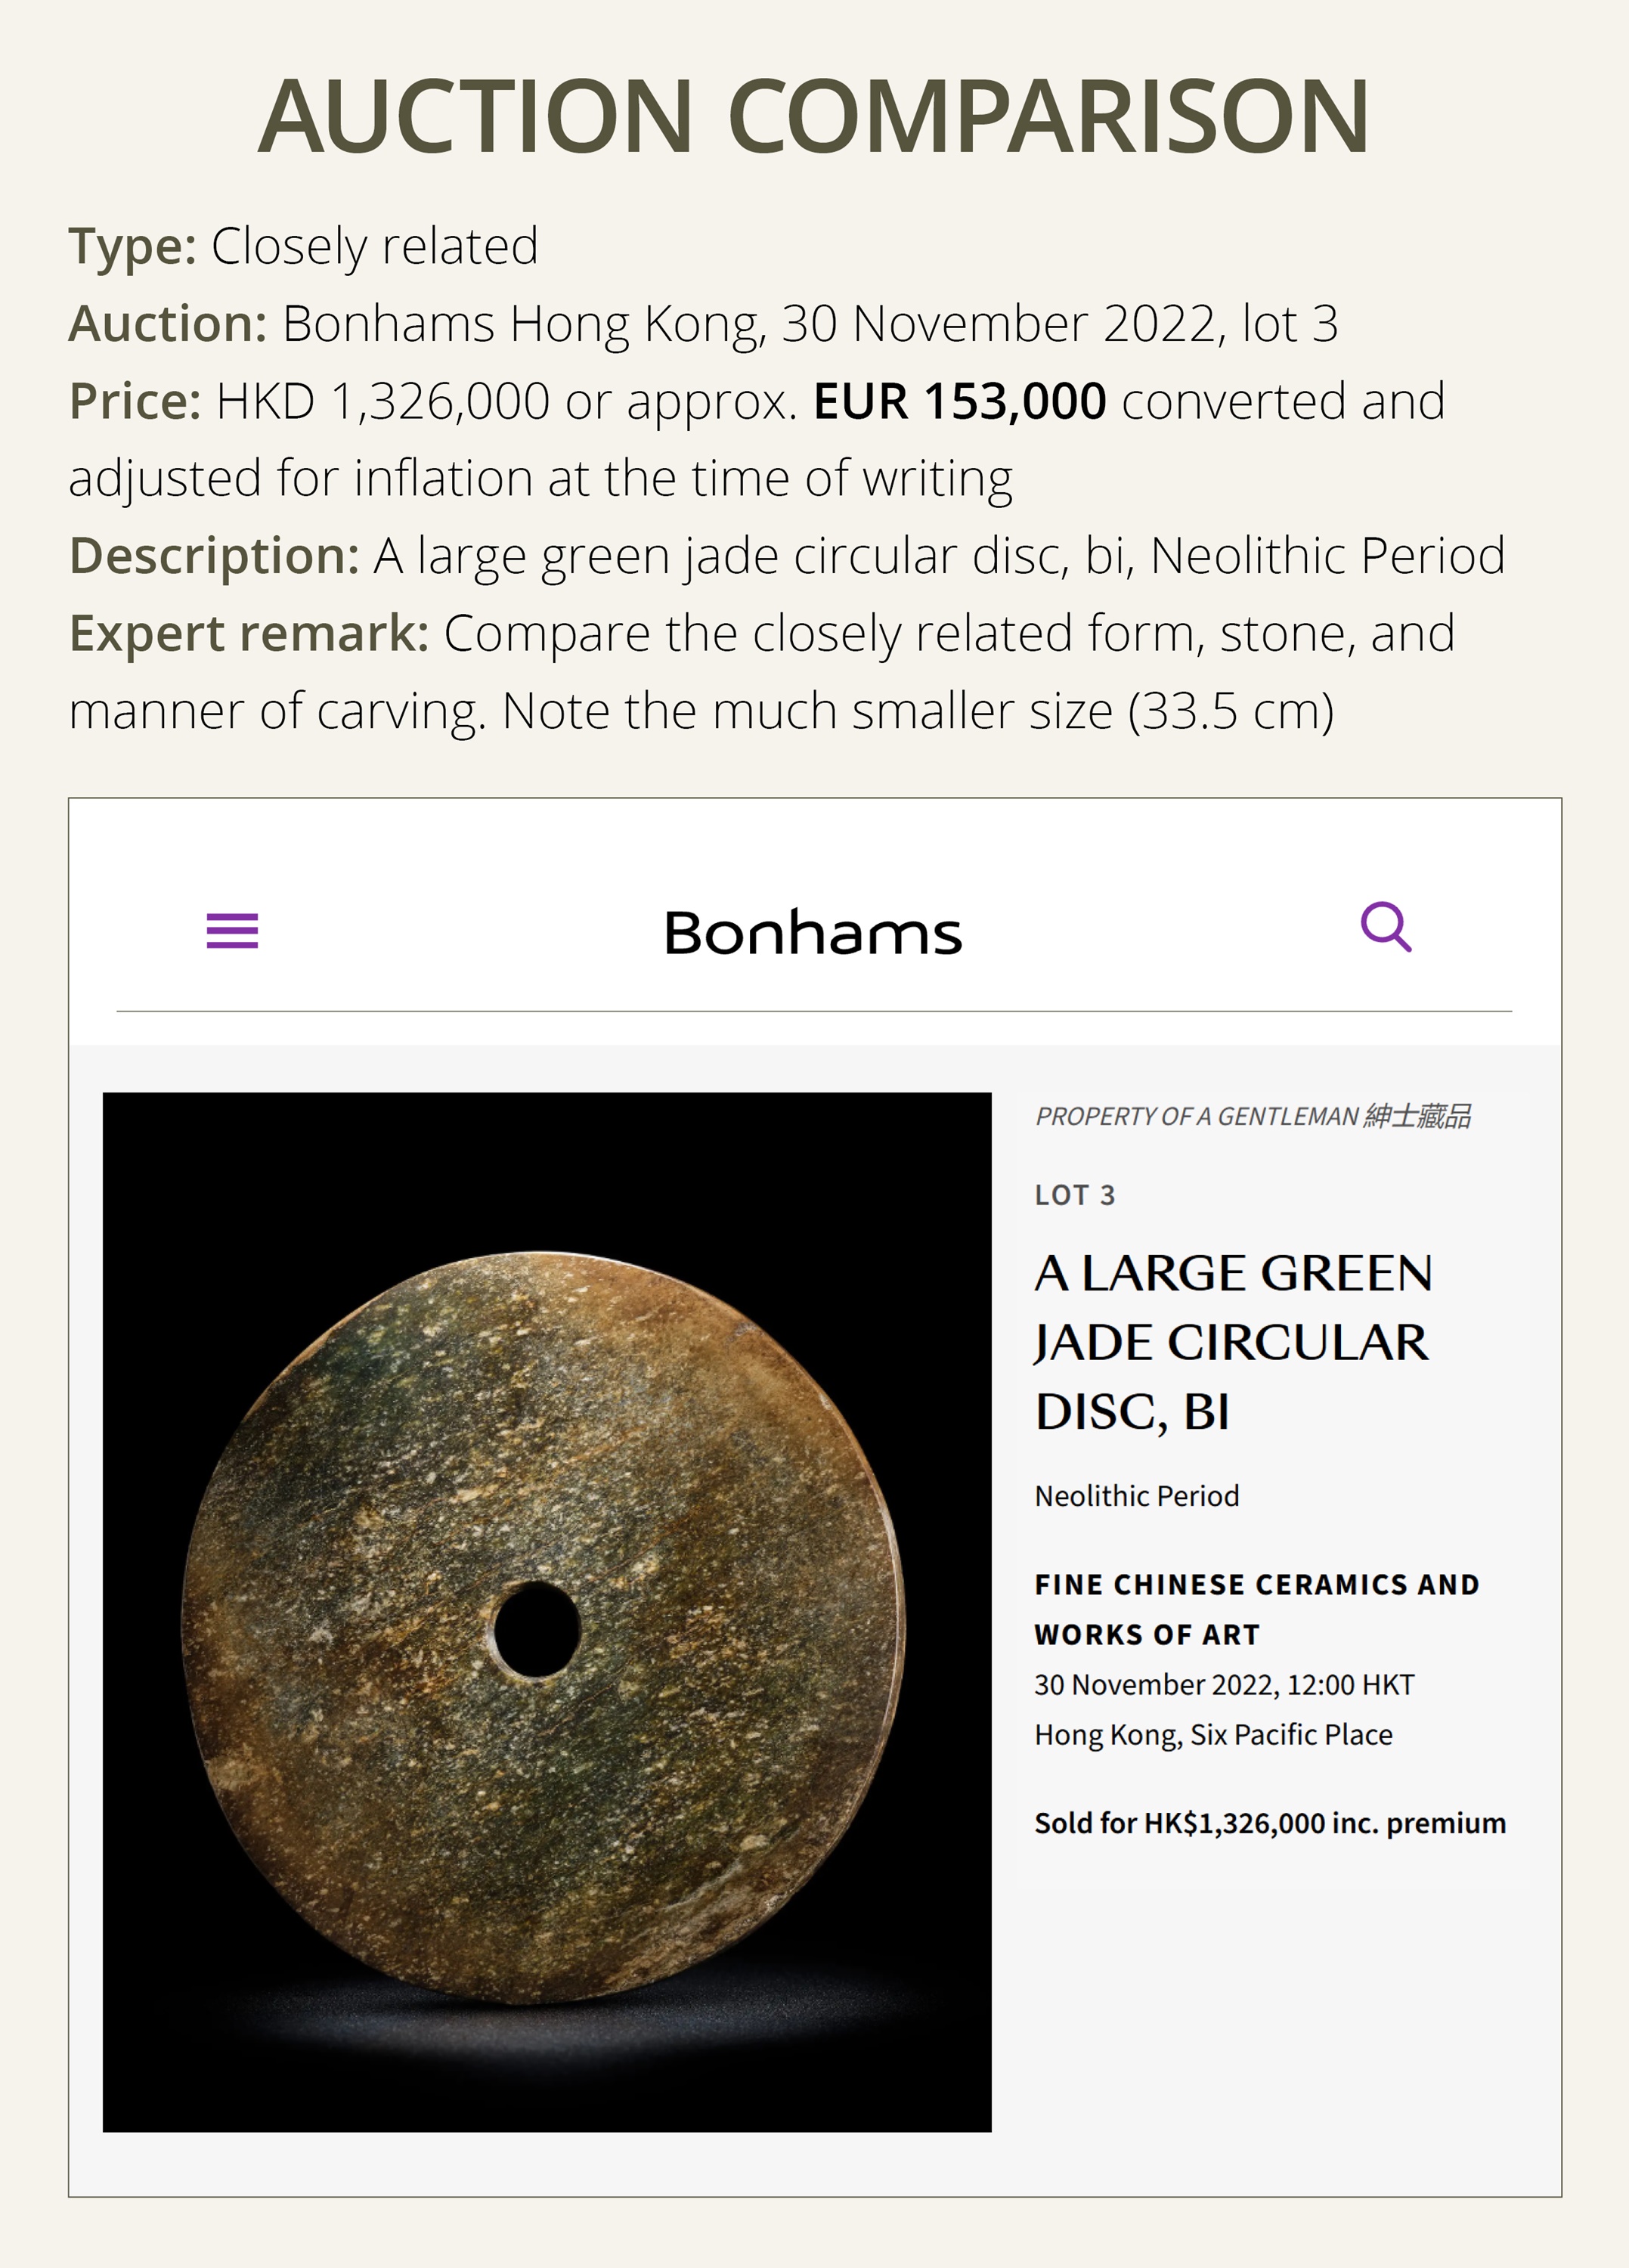Click the central hole of the jade disc
The image size is (1629, 2268).
point(537,1628)
